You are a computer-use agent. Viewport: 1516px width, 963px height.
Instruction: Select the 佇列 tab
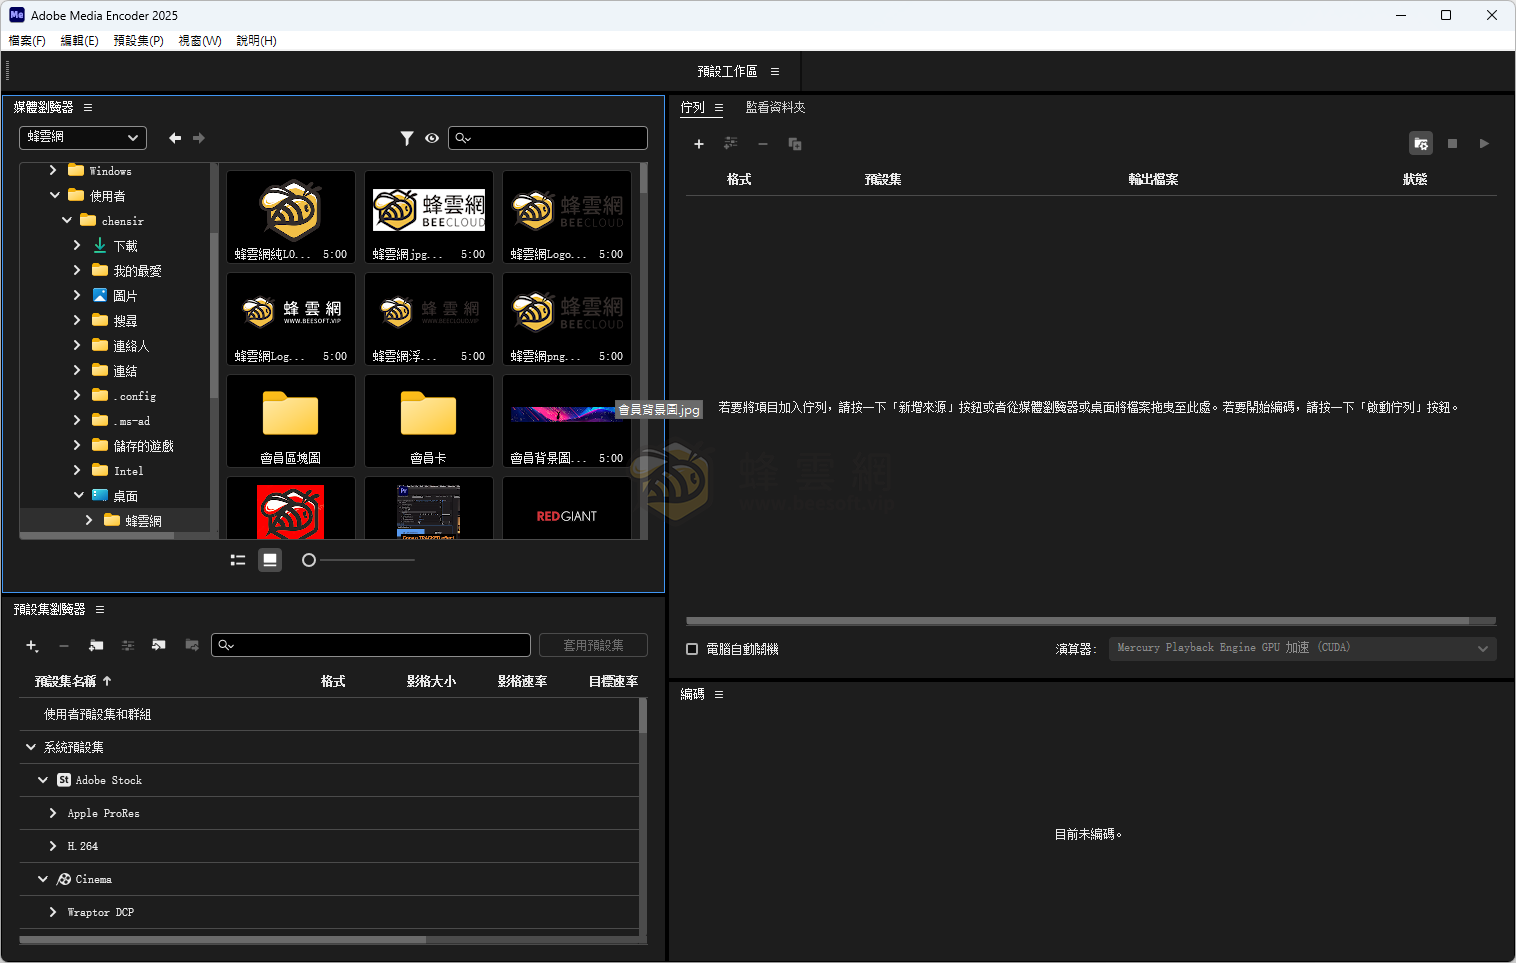pos(693,108)
